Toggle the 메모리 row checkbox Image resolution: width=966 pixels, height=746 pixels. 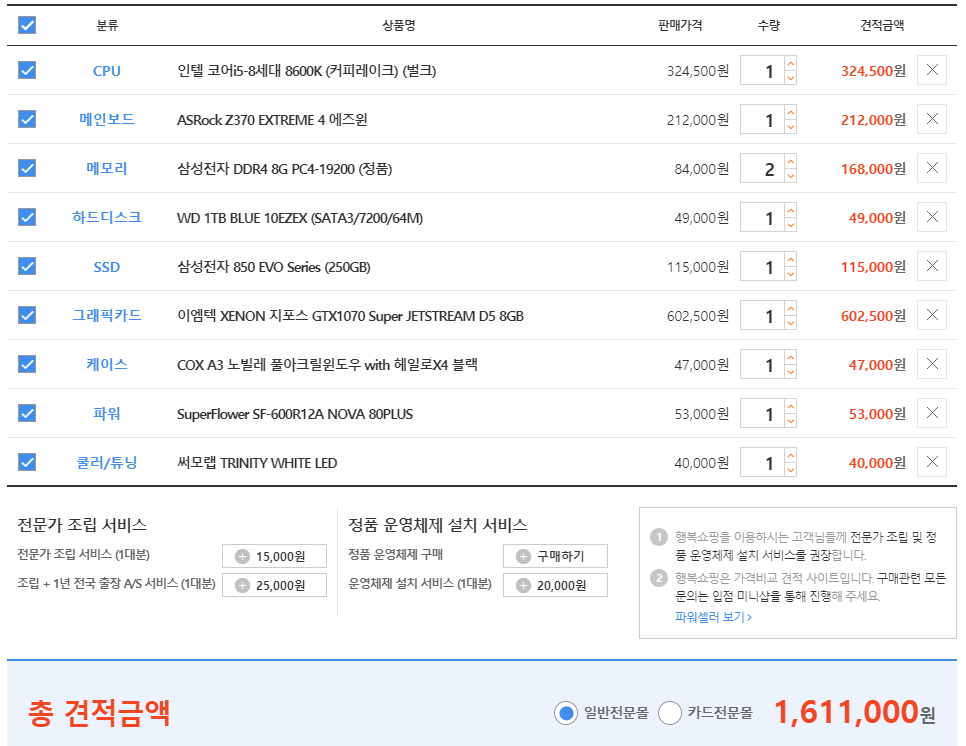coord(27,168)
